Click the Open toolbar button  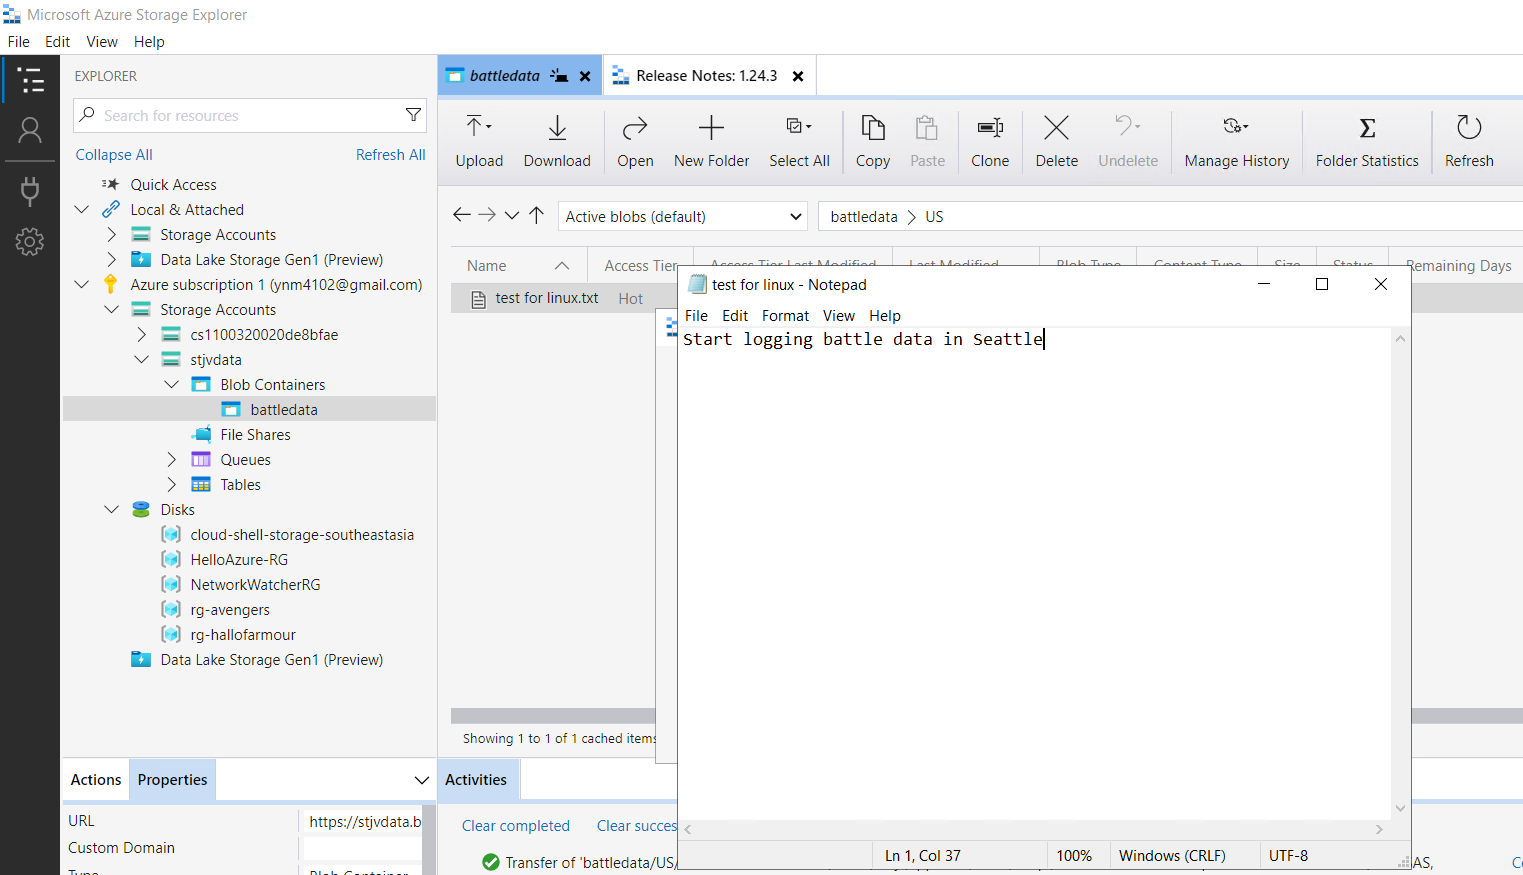point(635,141)
